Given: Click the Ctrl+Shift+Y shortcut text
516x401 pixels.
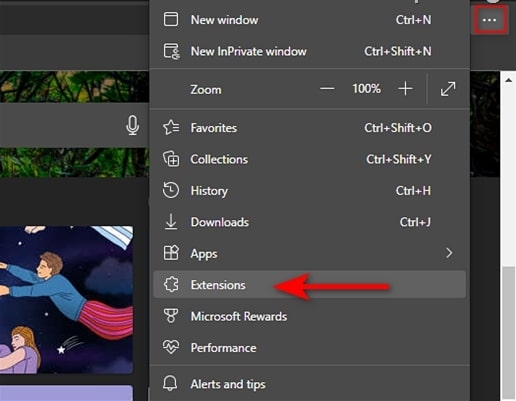Looking at the screenshot, I should 399,159.
